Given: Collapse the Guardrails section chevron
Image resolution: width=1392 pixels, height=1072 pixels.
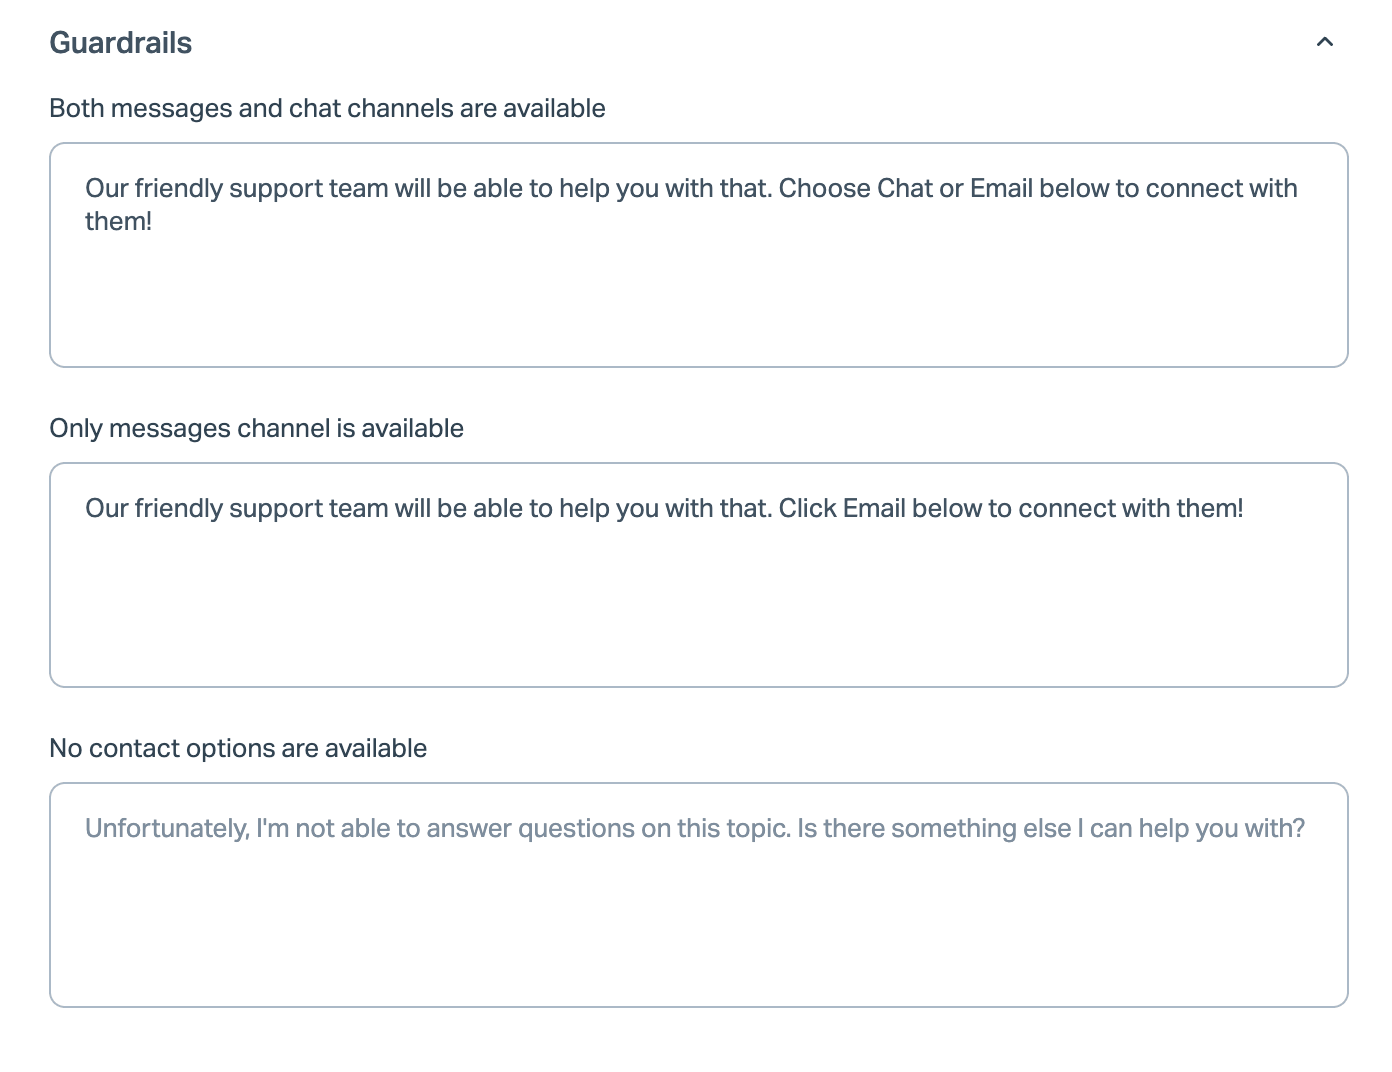Looking at the screenshot, I should coord(1324,42).
